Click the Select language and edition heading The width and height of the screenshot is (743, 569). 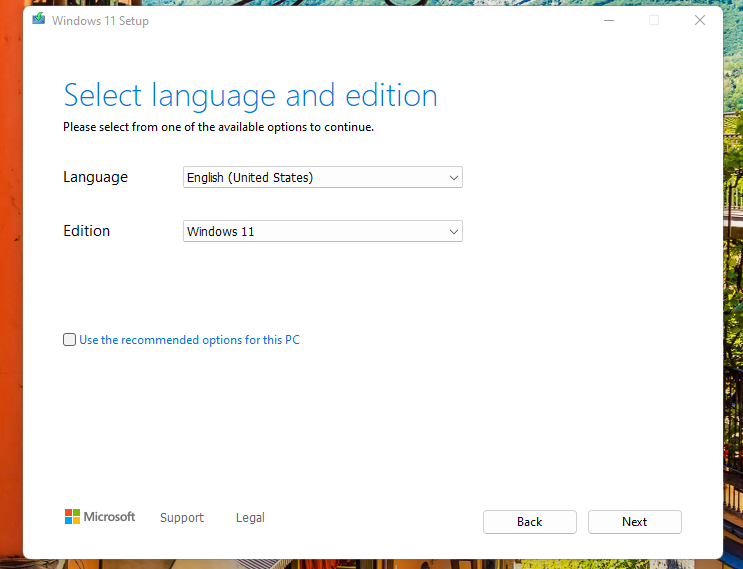coord(250,95)
